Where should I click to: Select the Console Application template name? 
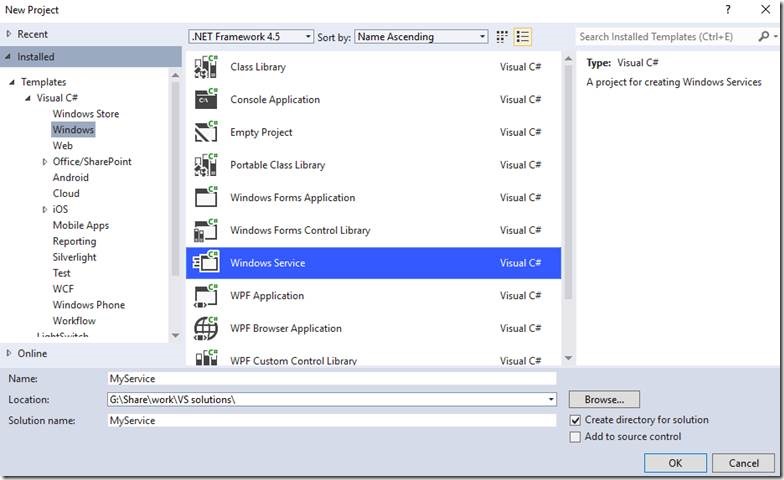pyautogui.click(x=275, y=100)
